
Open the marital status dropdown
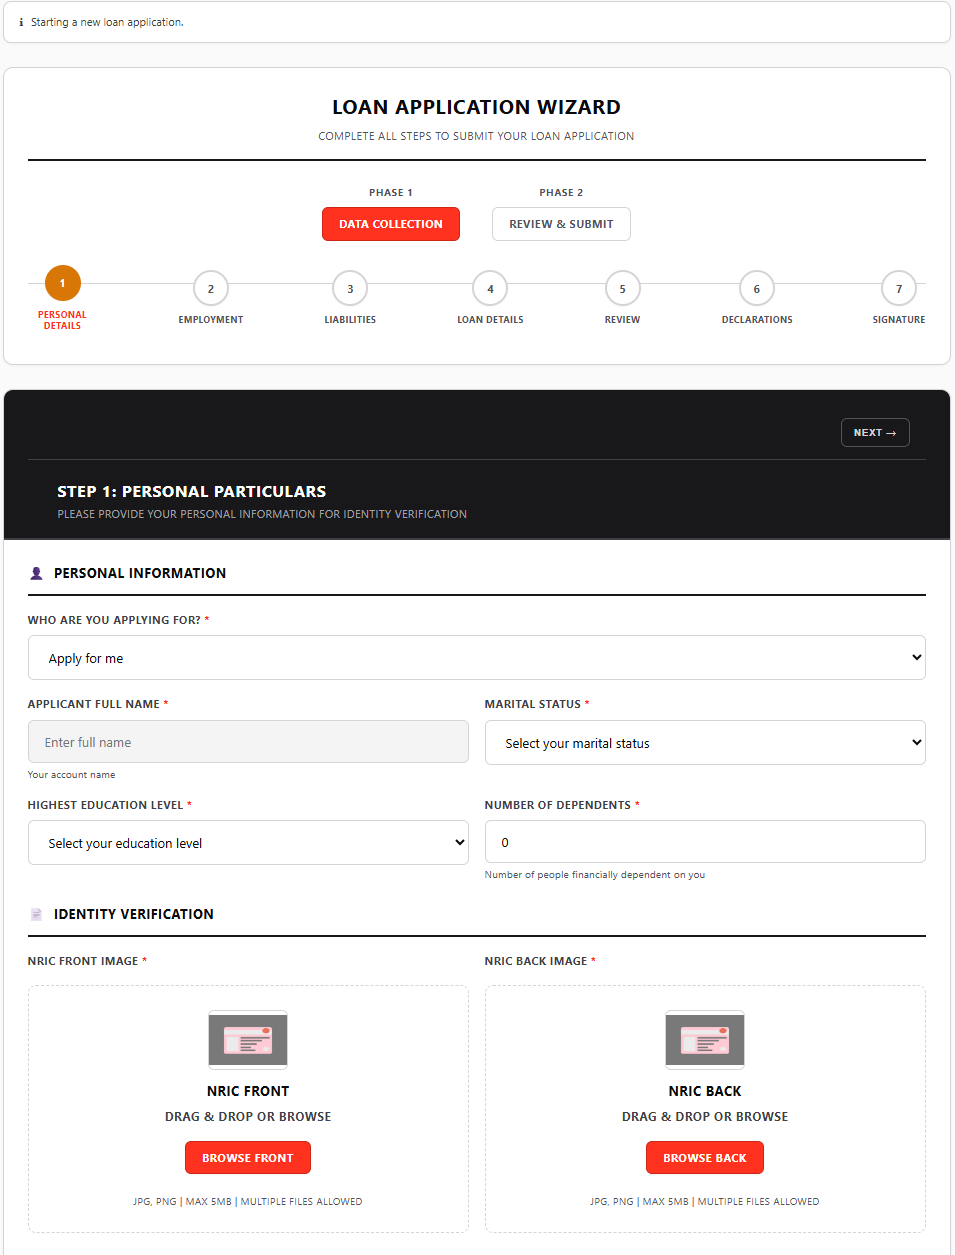point(705,742)
